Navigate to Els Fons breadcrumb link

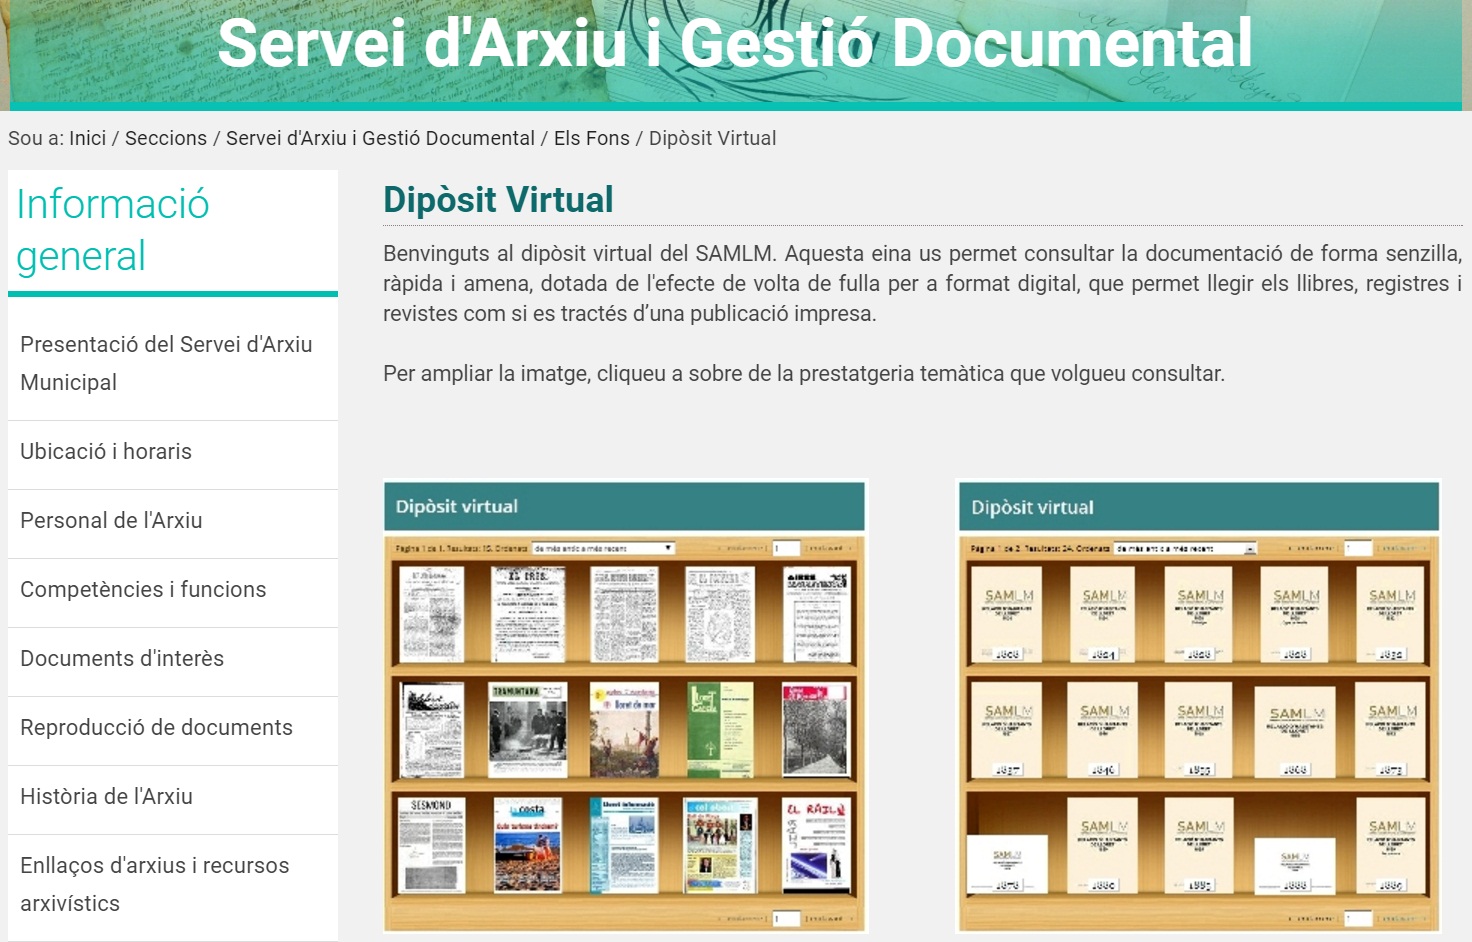coord(592,138)
